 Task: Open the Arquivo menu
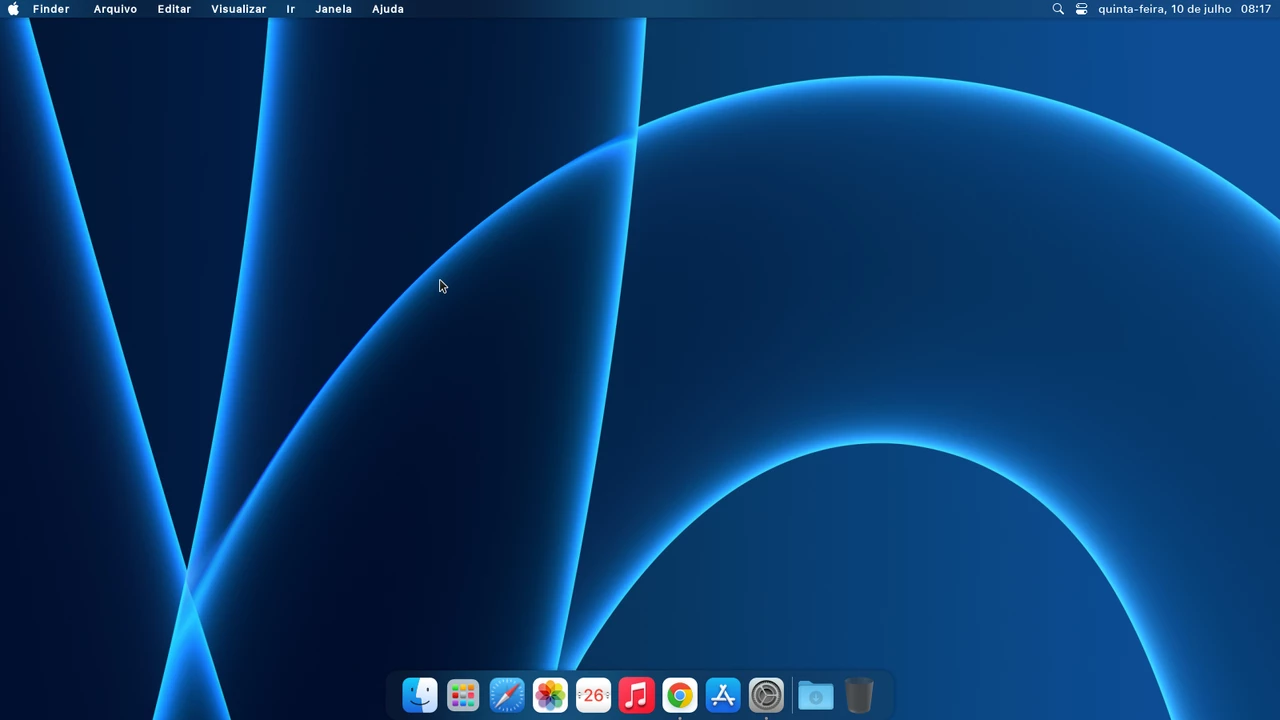click(x=115, y=9)
